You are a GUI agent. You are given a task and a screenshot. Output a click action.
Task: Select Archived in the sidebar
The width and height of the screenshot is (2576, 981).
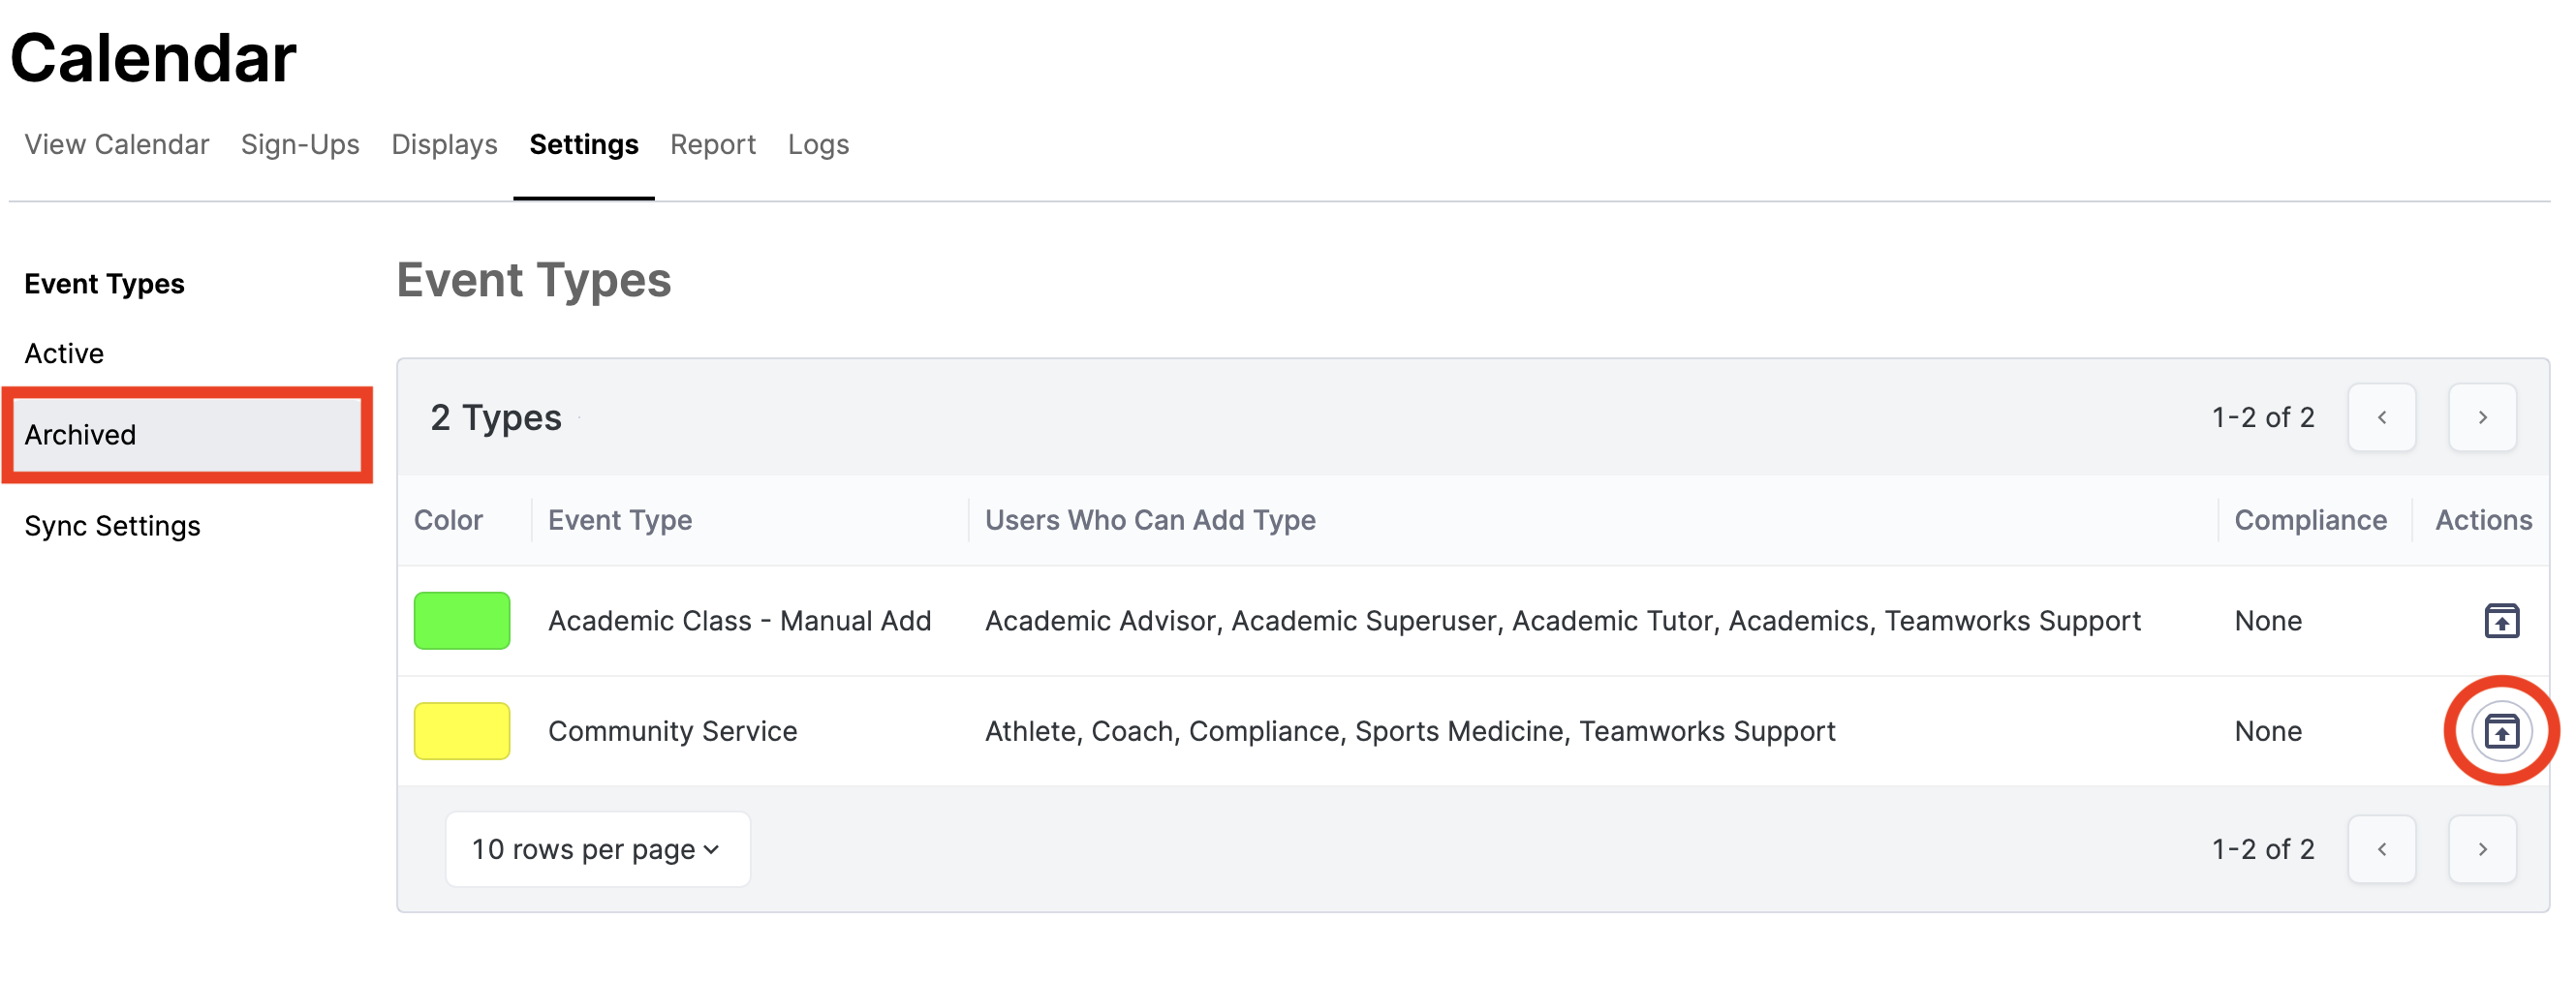(x=80, y=435)
